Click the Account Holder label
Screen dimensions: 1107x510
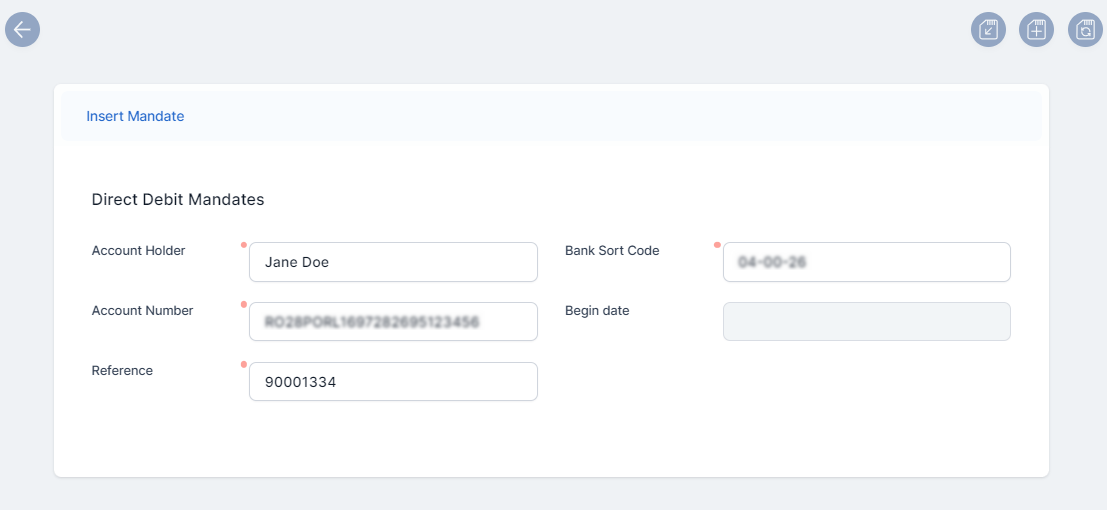pos(138,251)
